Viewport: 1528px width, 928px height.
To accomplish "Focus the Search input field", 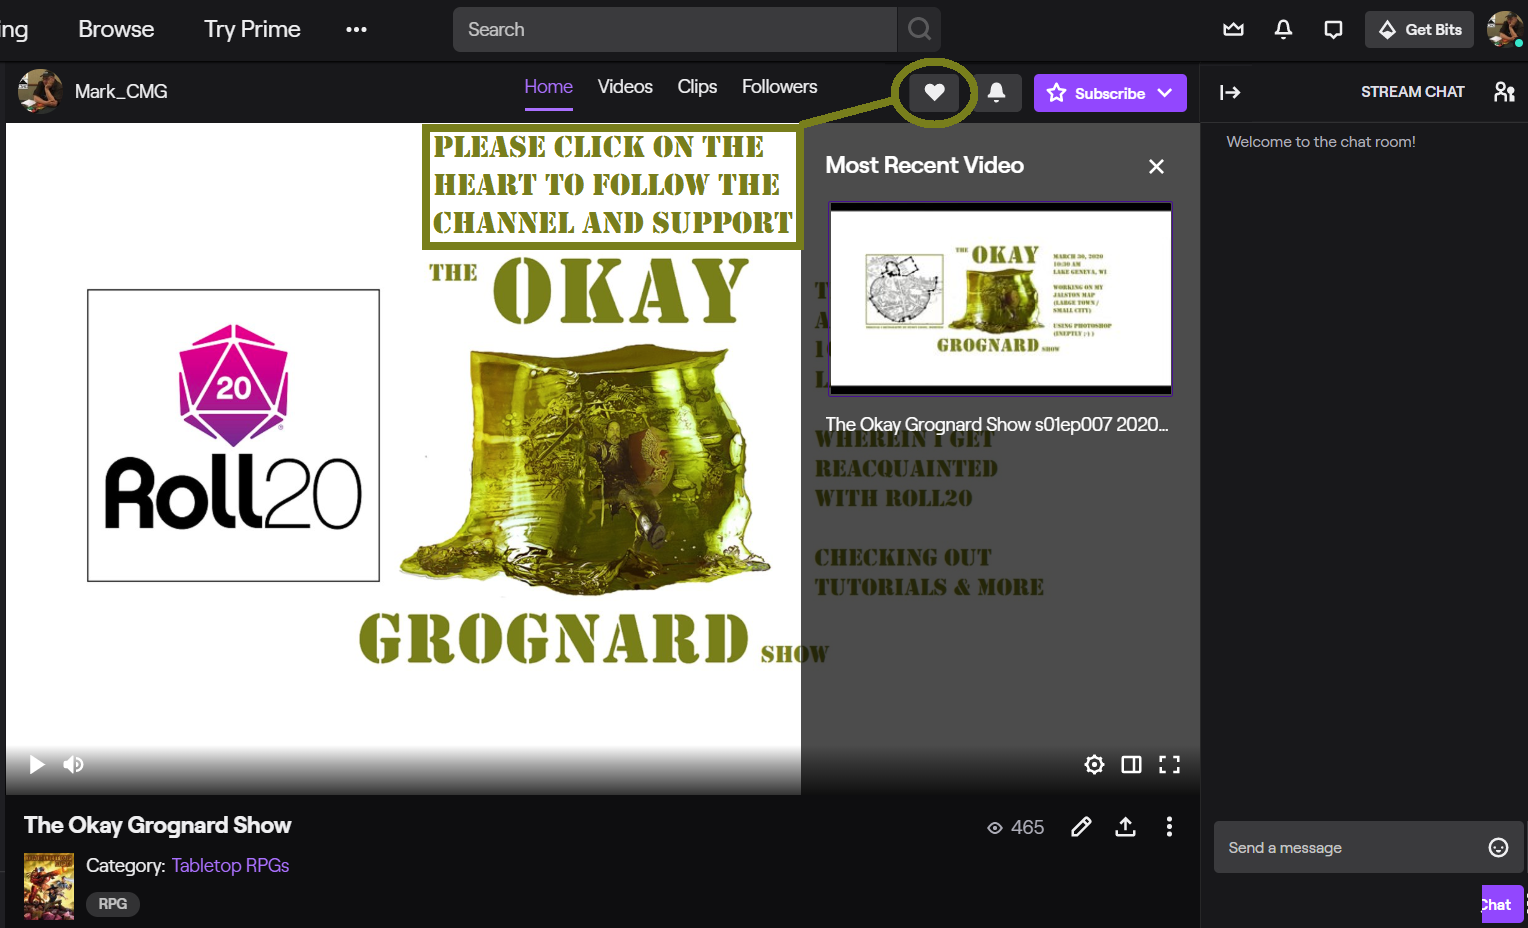I will point(675,30).
